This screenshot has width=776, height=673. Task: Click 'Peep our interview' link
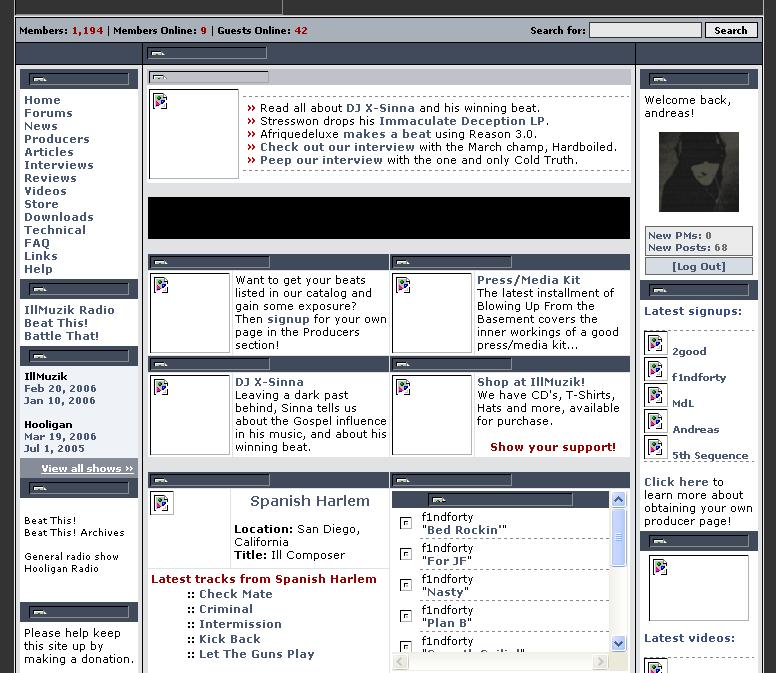tap(321, 160)
